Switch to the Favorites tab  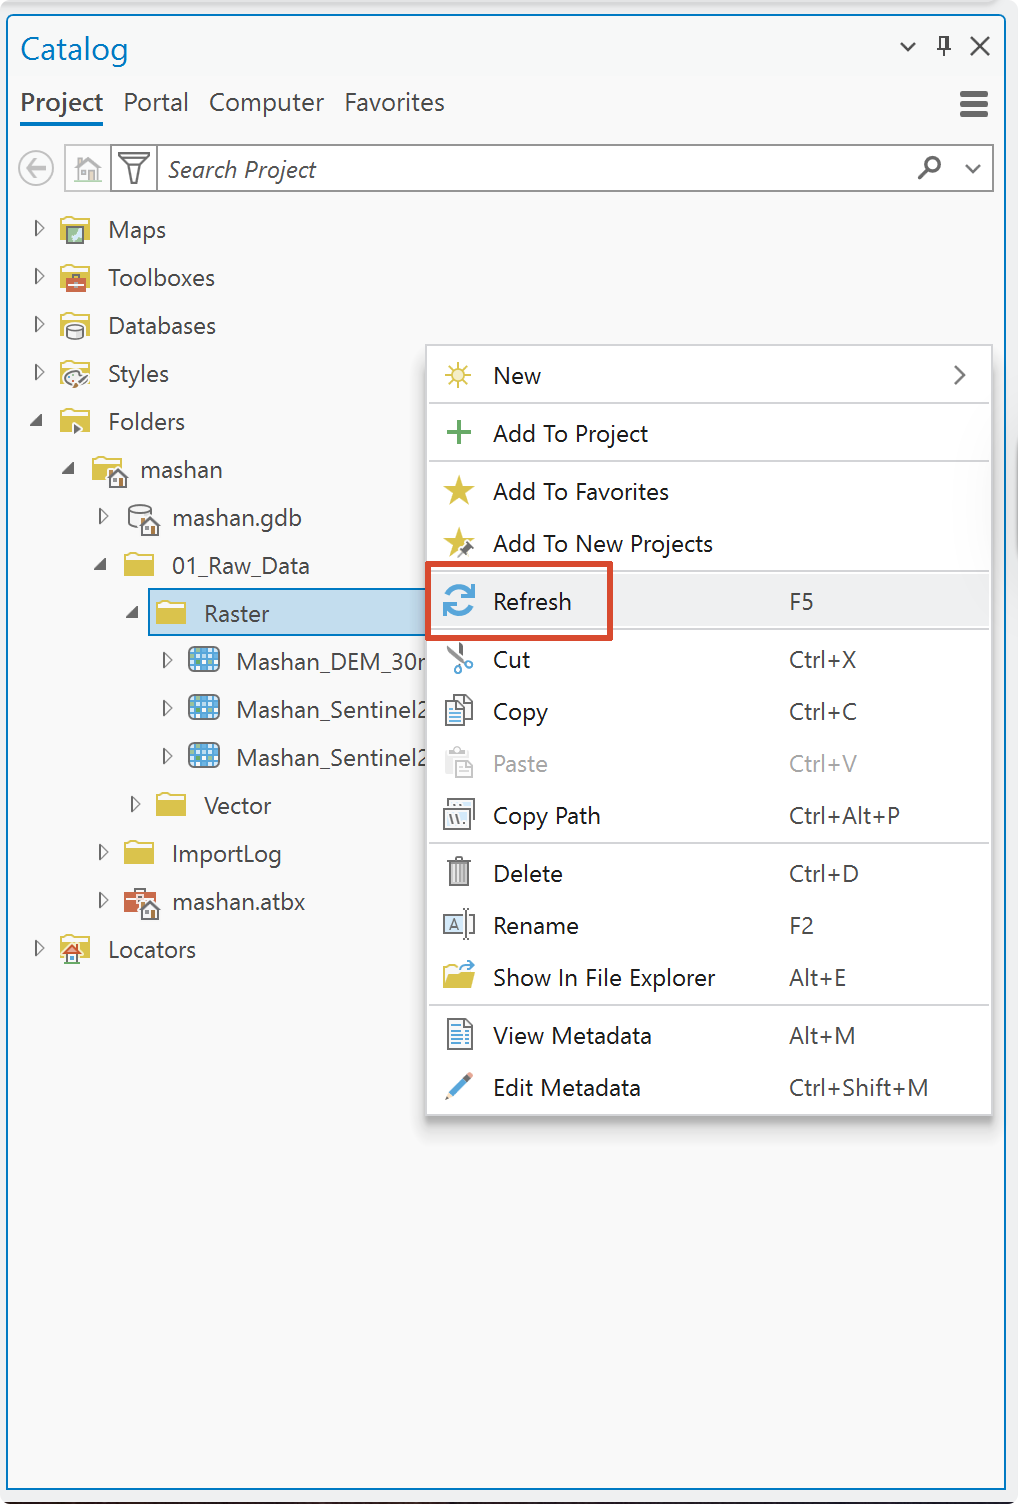point(395,103)
